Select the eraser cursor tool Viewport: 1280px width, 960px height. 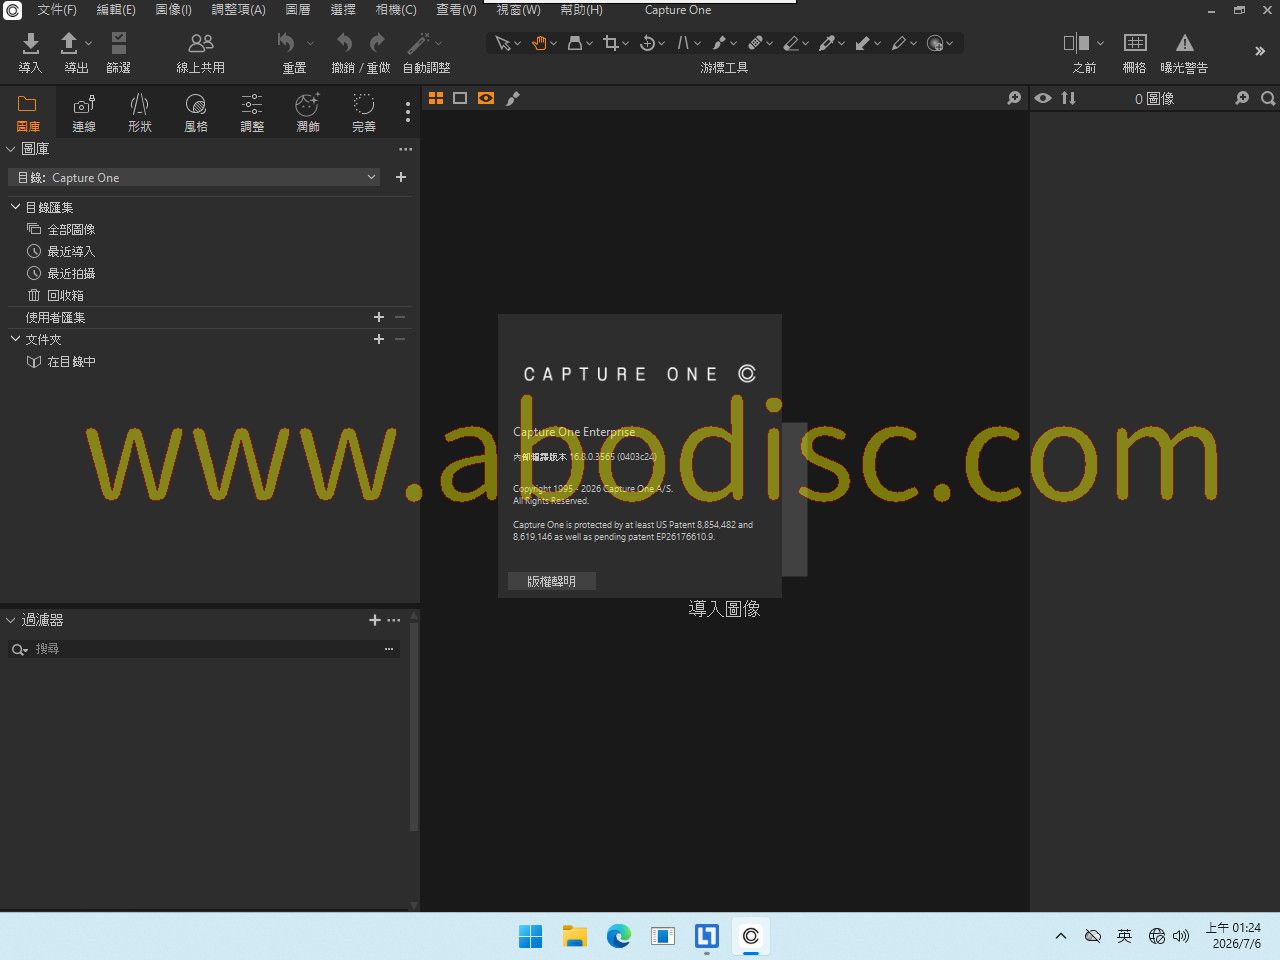[791, 43]
